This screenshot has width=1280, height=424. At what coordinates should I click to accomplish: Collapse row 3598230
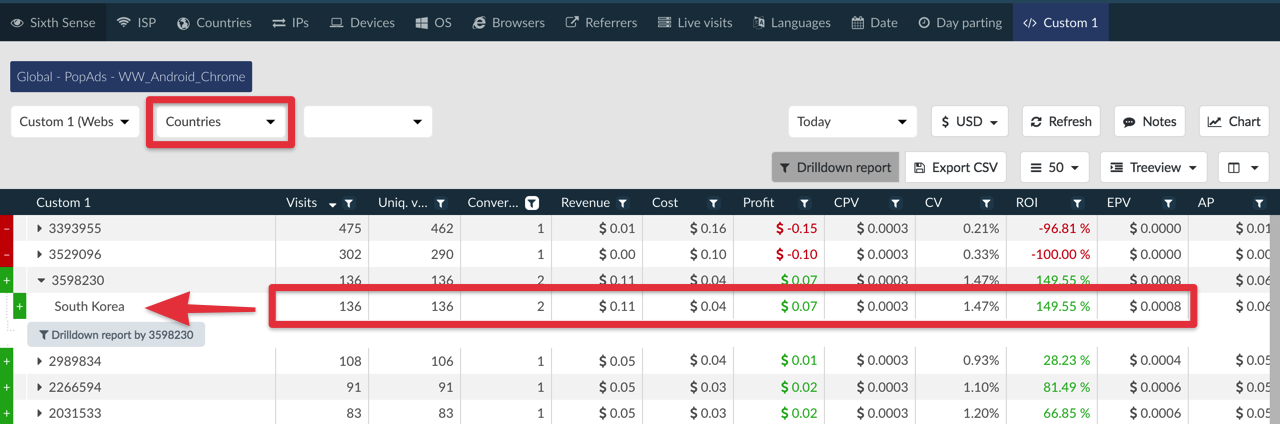point(40,281)
